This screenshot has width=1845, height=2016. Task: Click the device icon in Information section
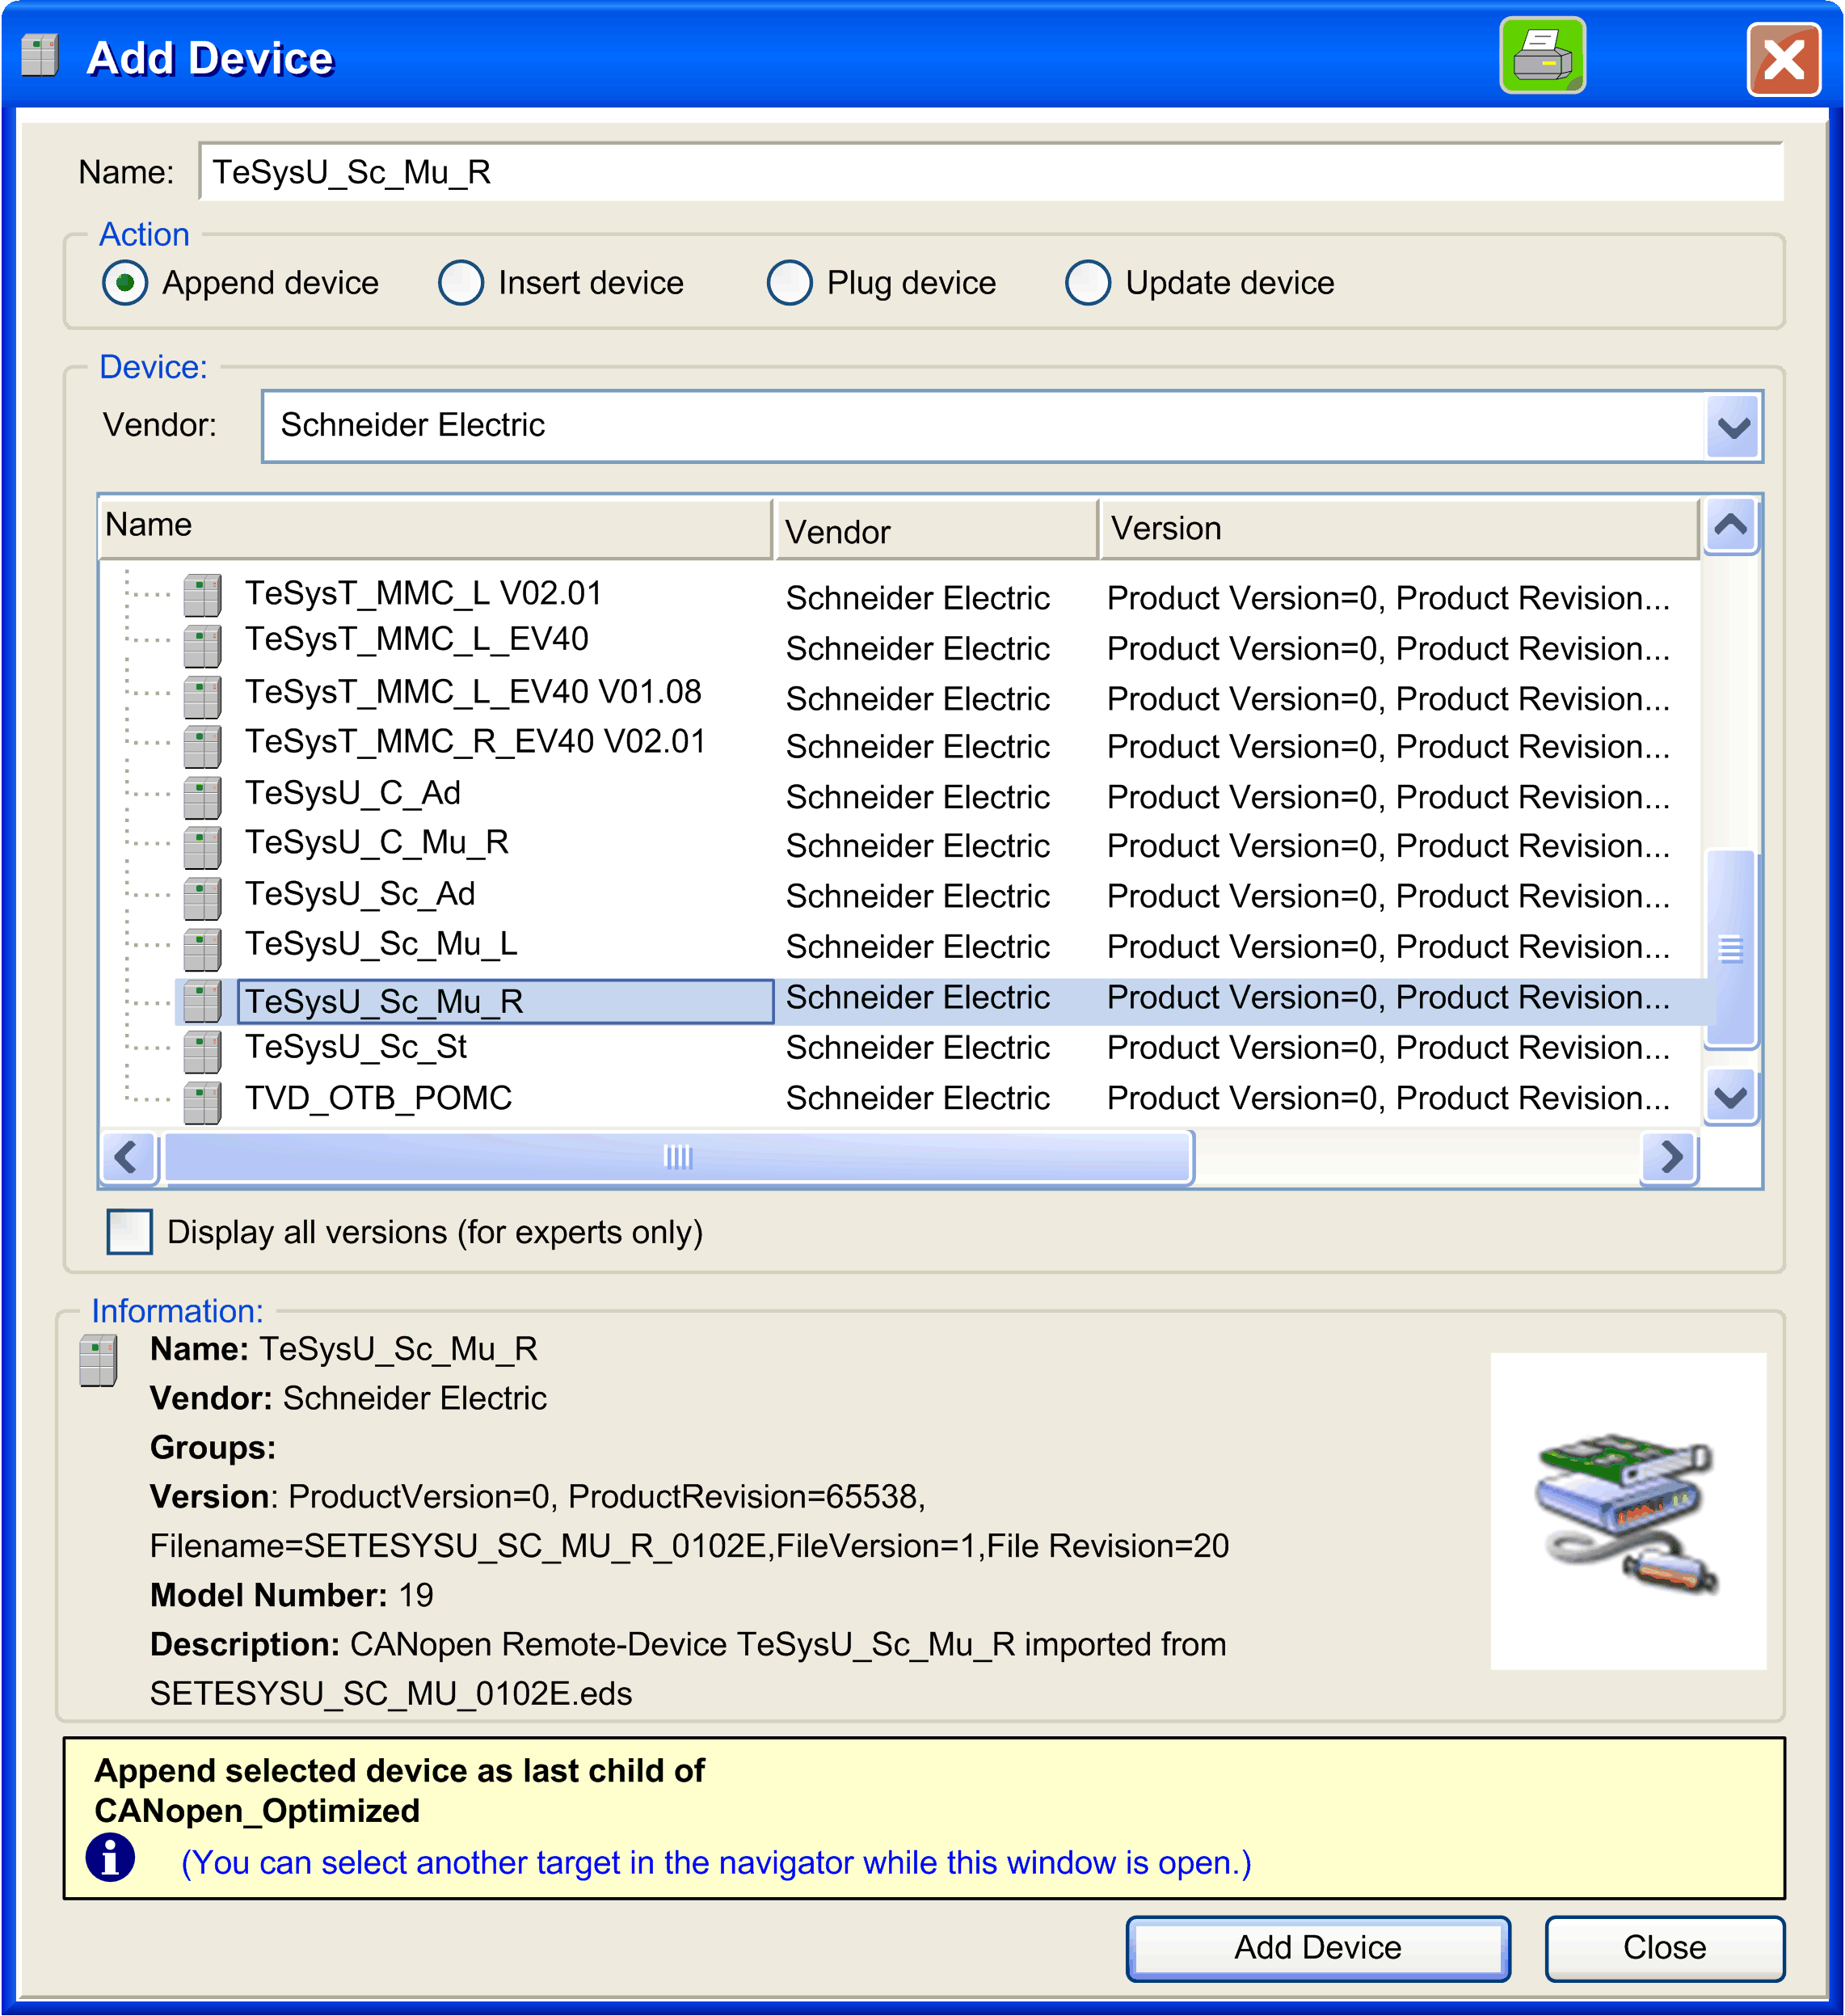coord(98,1360)
